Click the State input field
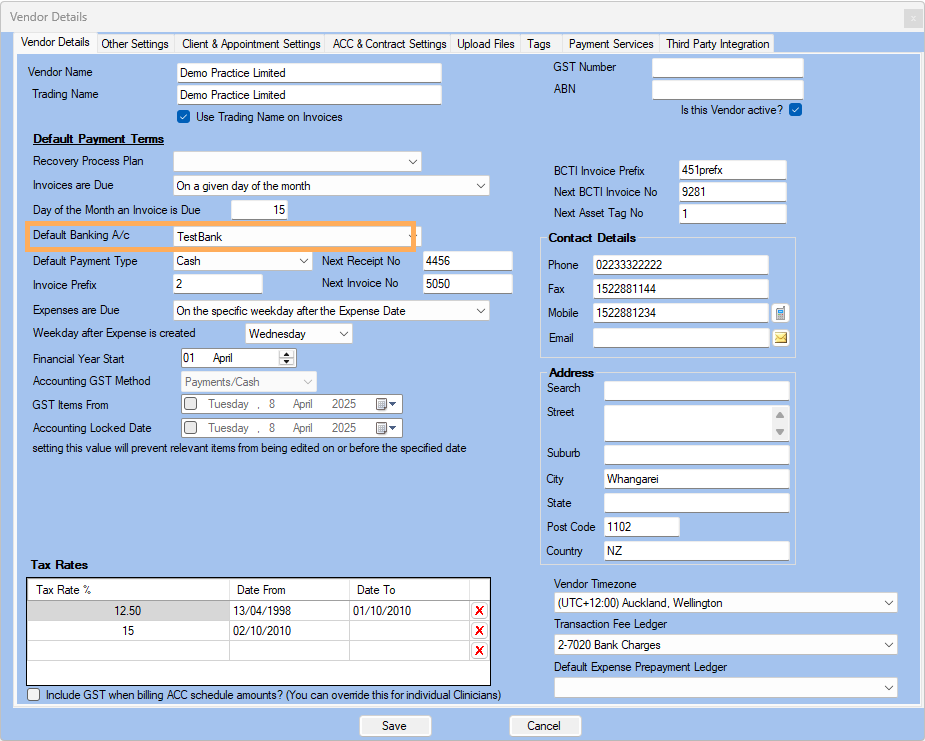The image size is (925, 741). pos(697,503)
